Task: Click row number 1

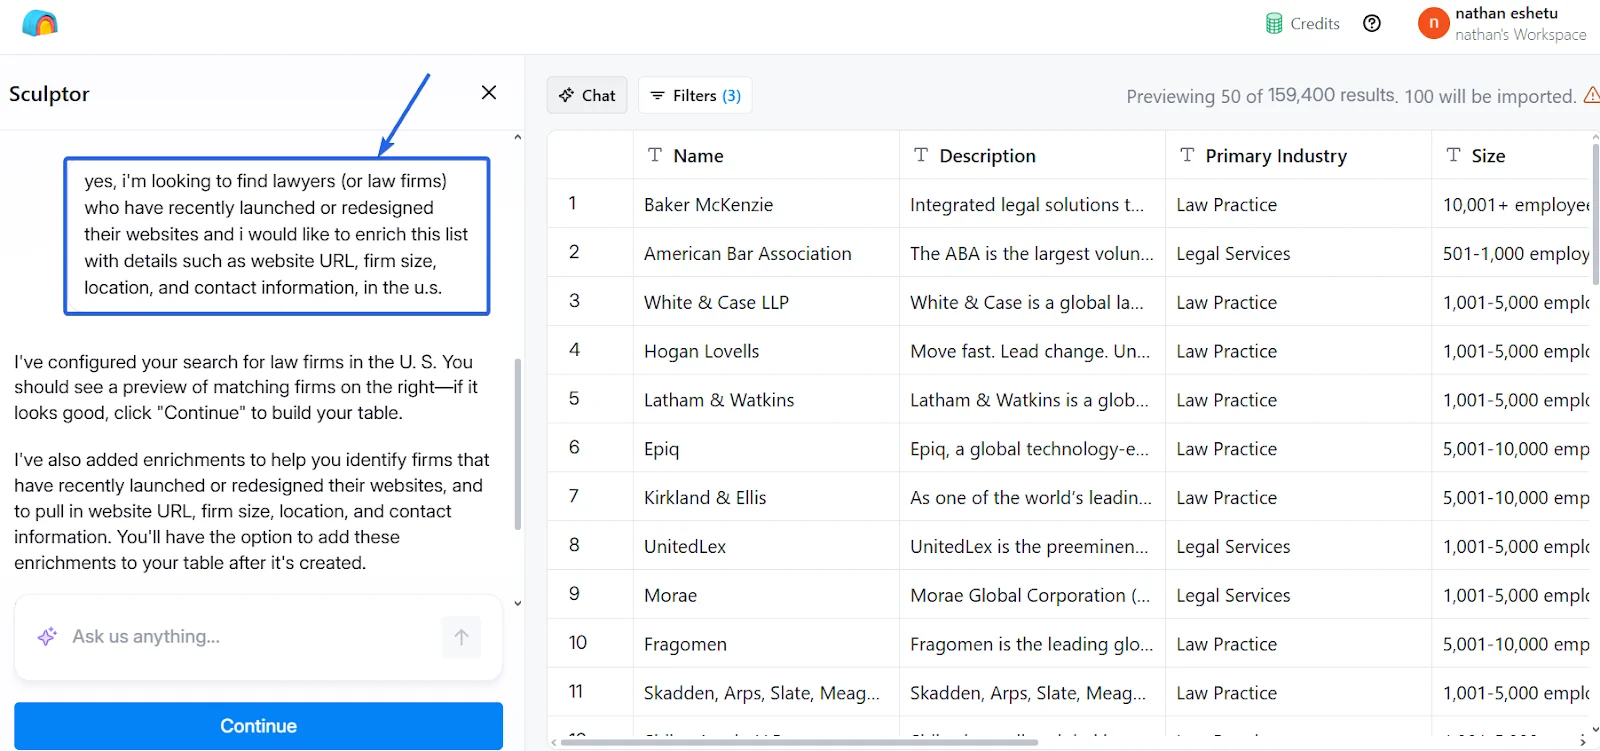Action: click(573, 203)
